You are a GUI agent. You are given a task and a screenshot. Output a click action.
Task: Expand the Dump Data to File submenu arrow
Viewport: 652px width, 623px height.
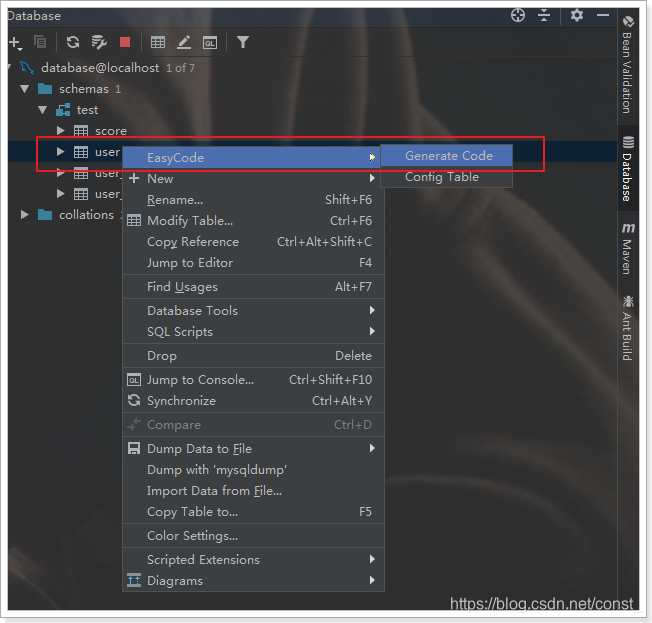coord(372,448)
